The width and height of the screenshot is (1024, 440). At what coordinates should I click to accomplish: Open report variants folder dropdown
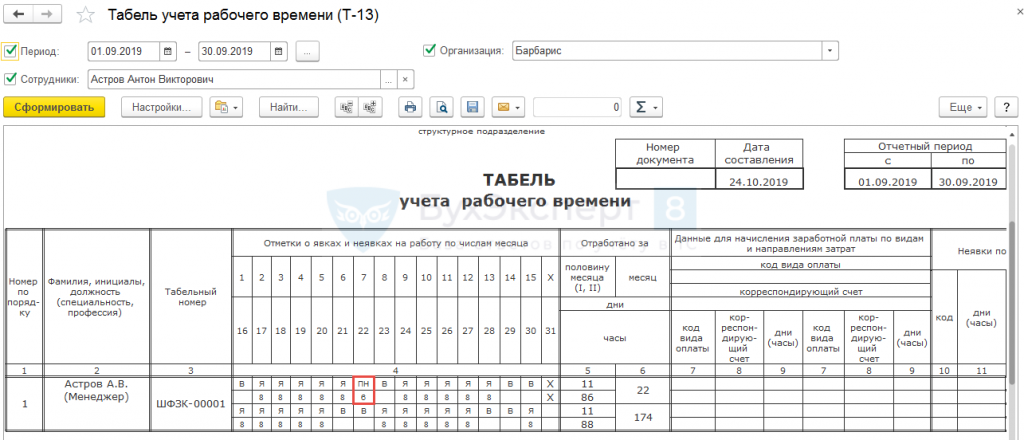(226, 108)
